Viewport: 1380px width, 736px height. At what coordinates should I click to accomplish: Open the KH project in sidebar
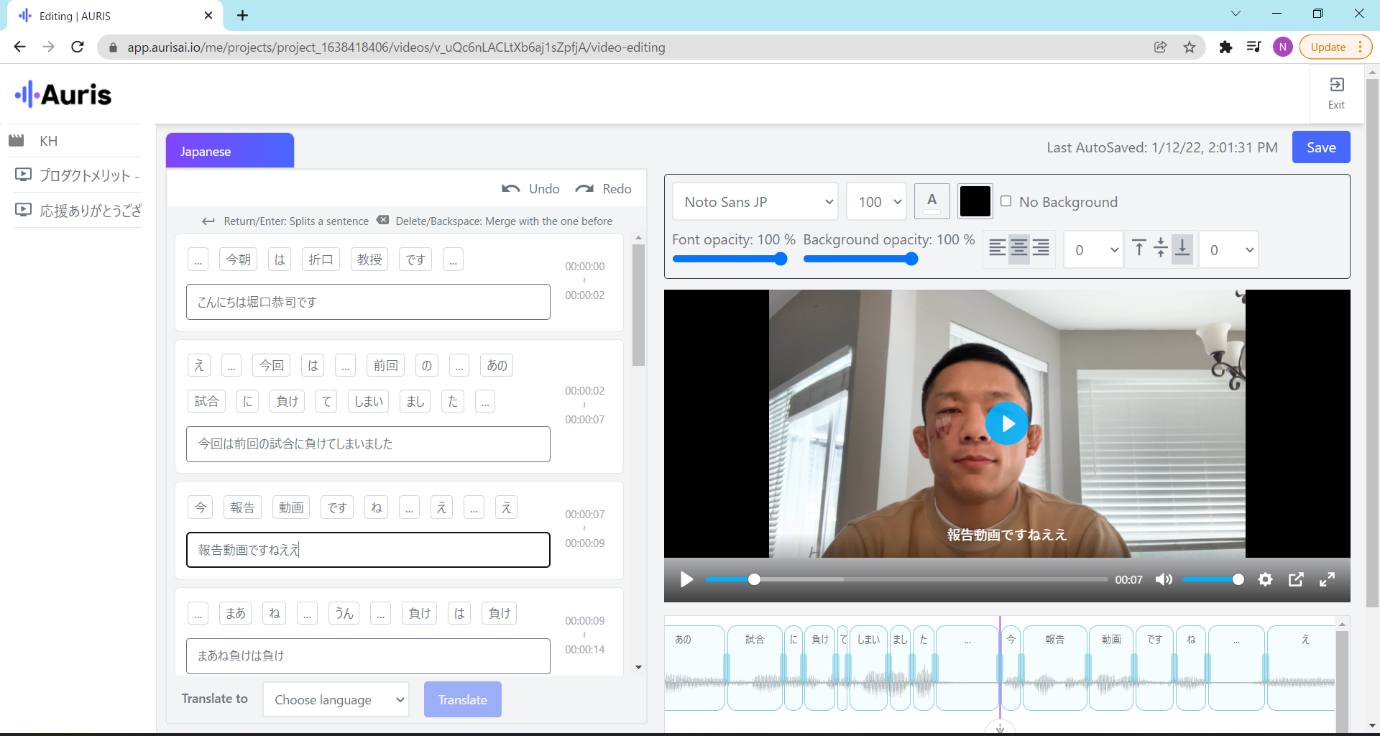(x=48, y=141)
